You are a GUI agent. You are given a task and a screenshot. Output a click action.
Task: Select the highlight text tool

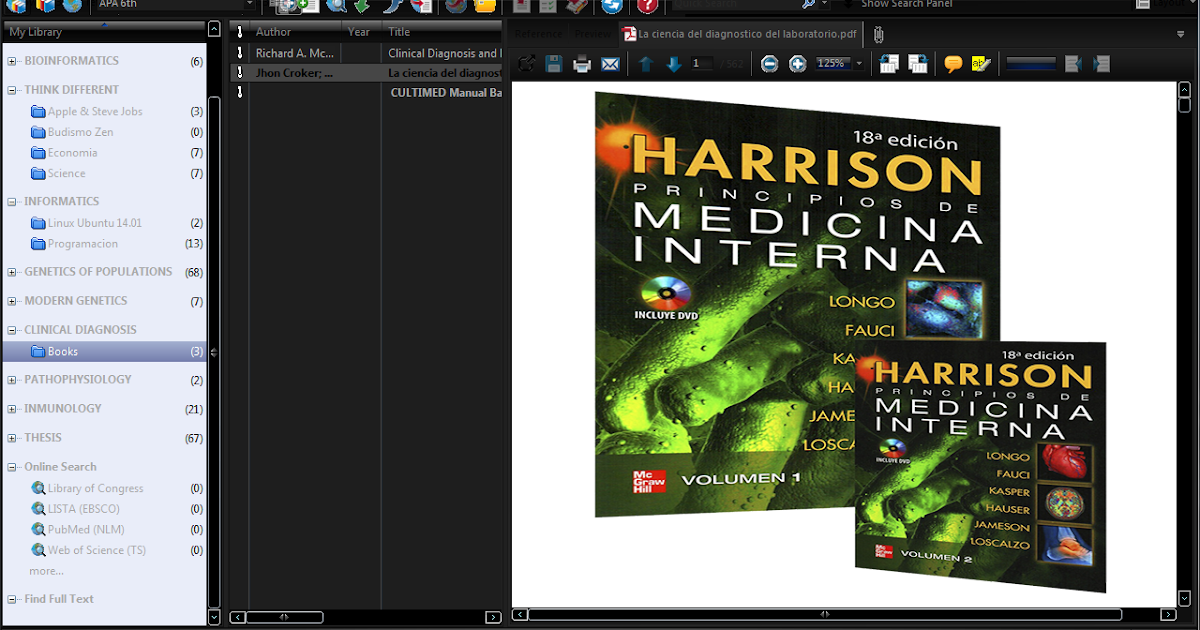(981, 64)
